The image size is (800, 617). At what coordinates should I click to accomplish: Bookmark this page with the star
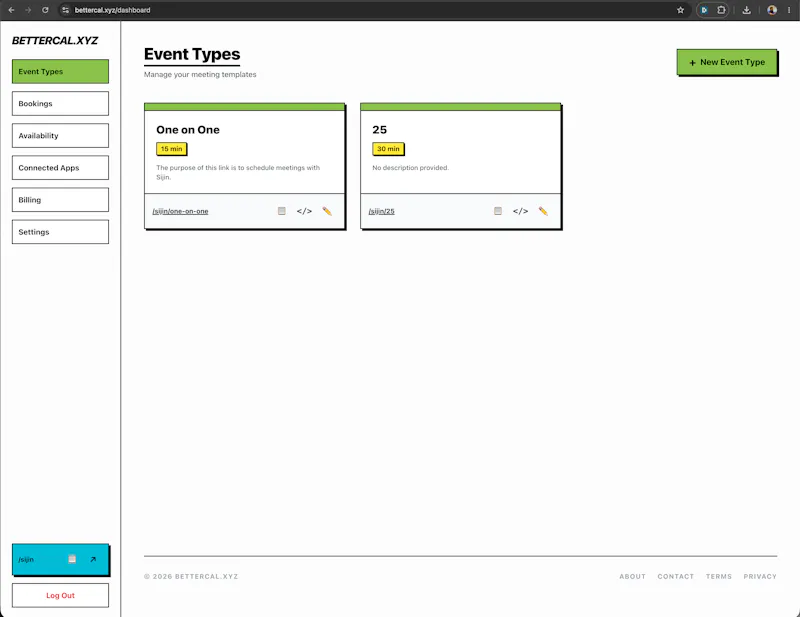680,10
